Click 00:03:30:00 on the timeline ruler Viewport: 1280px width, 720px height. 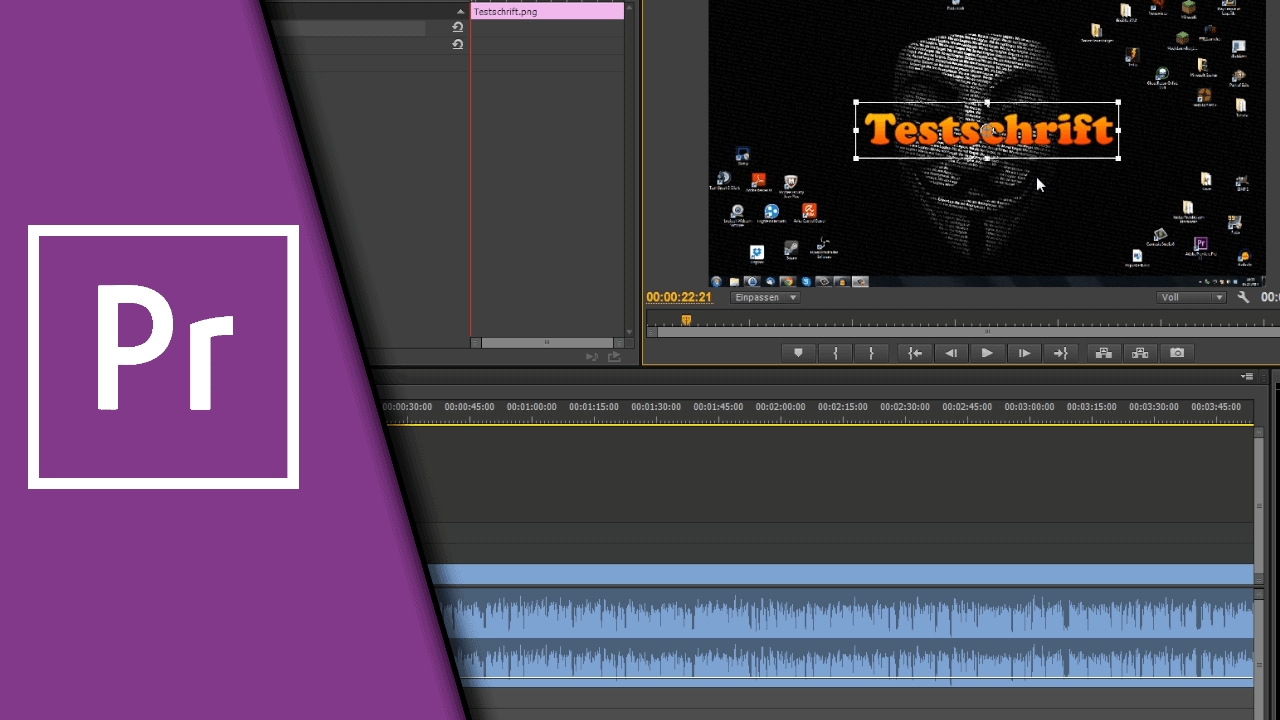click(1154, 407)
